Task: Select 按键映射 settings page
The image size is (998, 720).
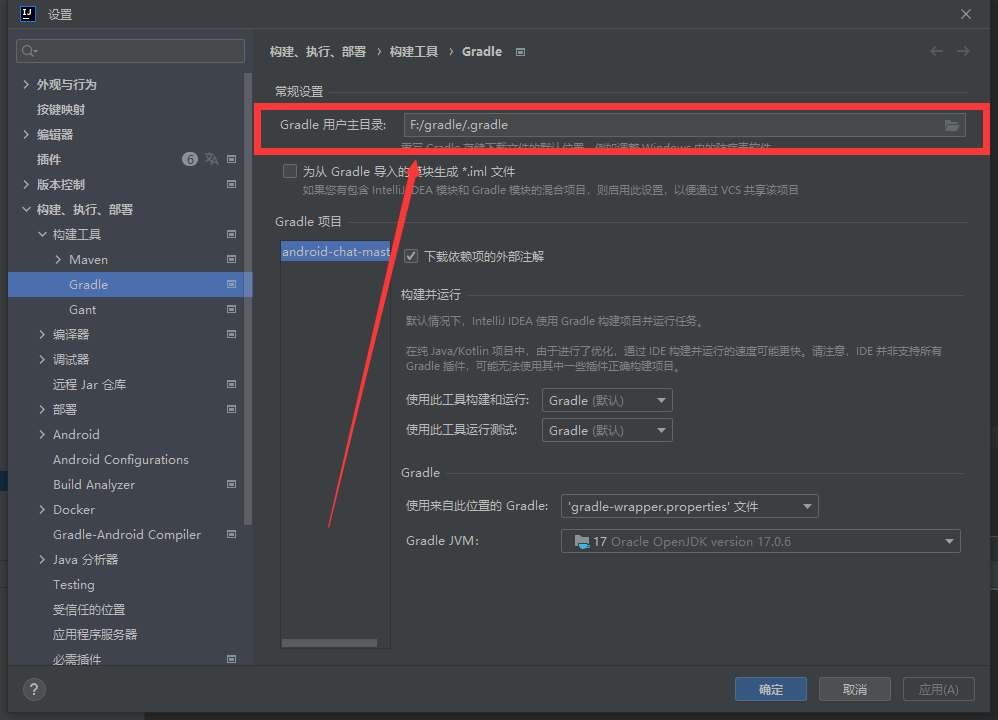Action: coord(61,109)
